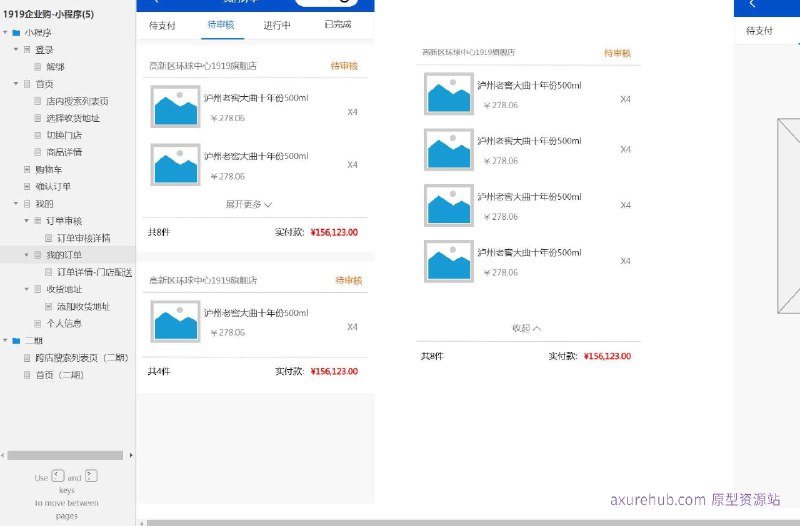Open the 切换门店 page

pyautogui.click(x=64, y=135)
